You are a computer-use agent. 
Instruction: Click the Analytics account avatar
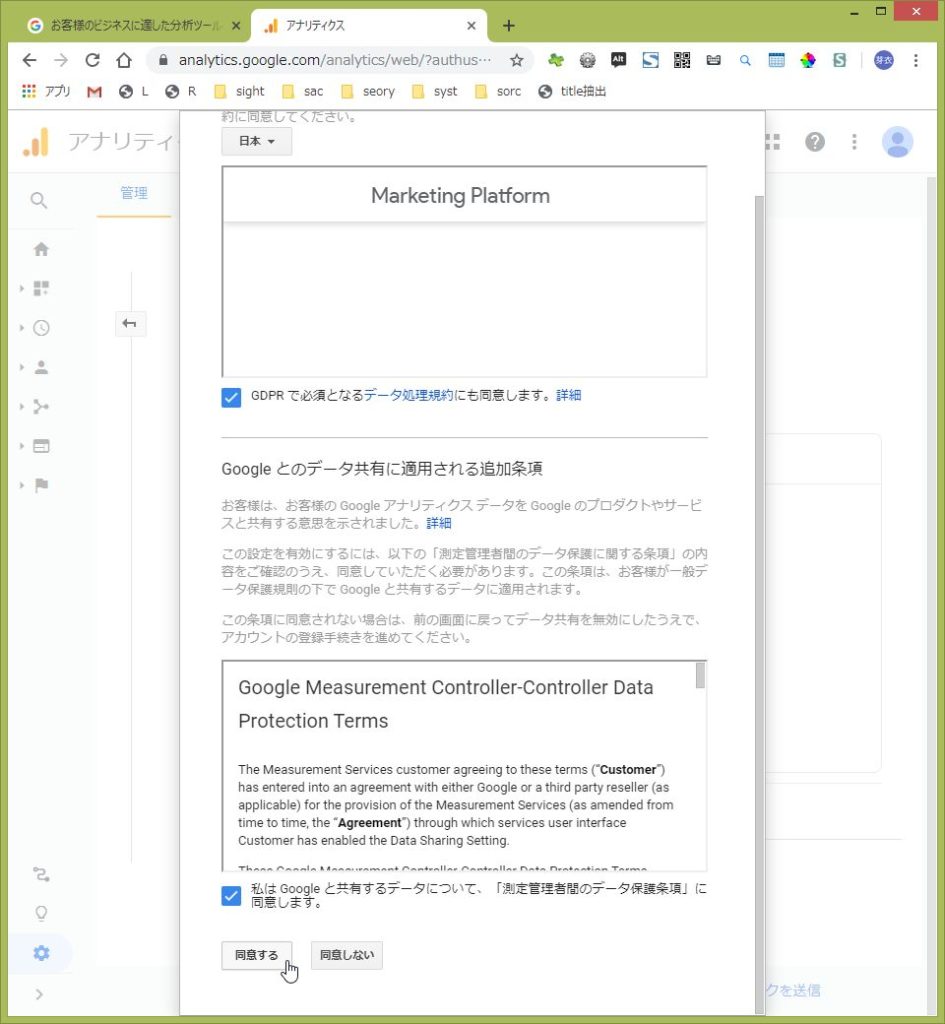[x=897, y=142]
